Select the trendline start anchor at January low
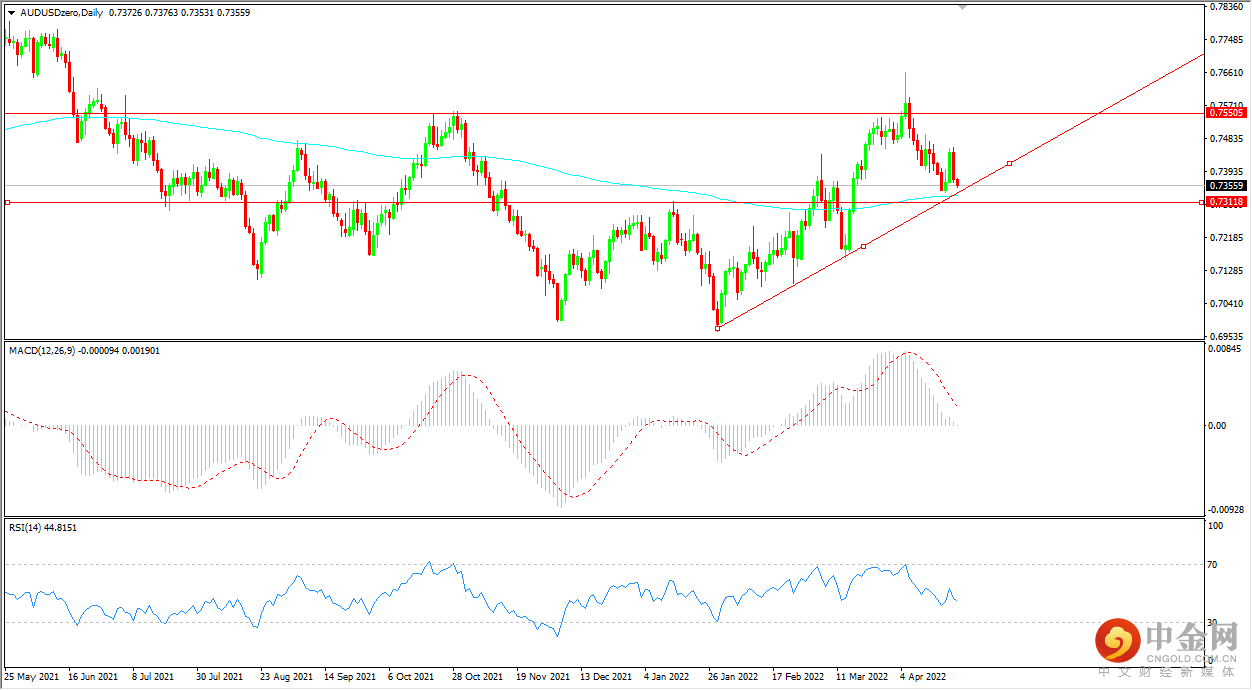The image size is (1252, 690). (718, 328)
